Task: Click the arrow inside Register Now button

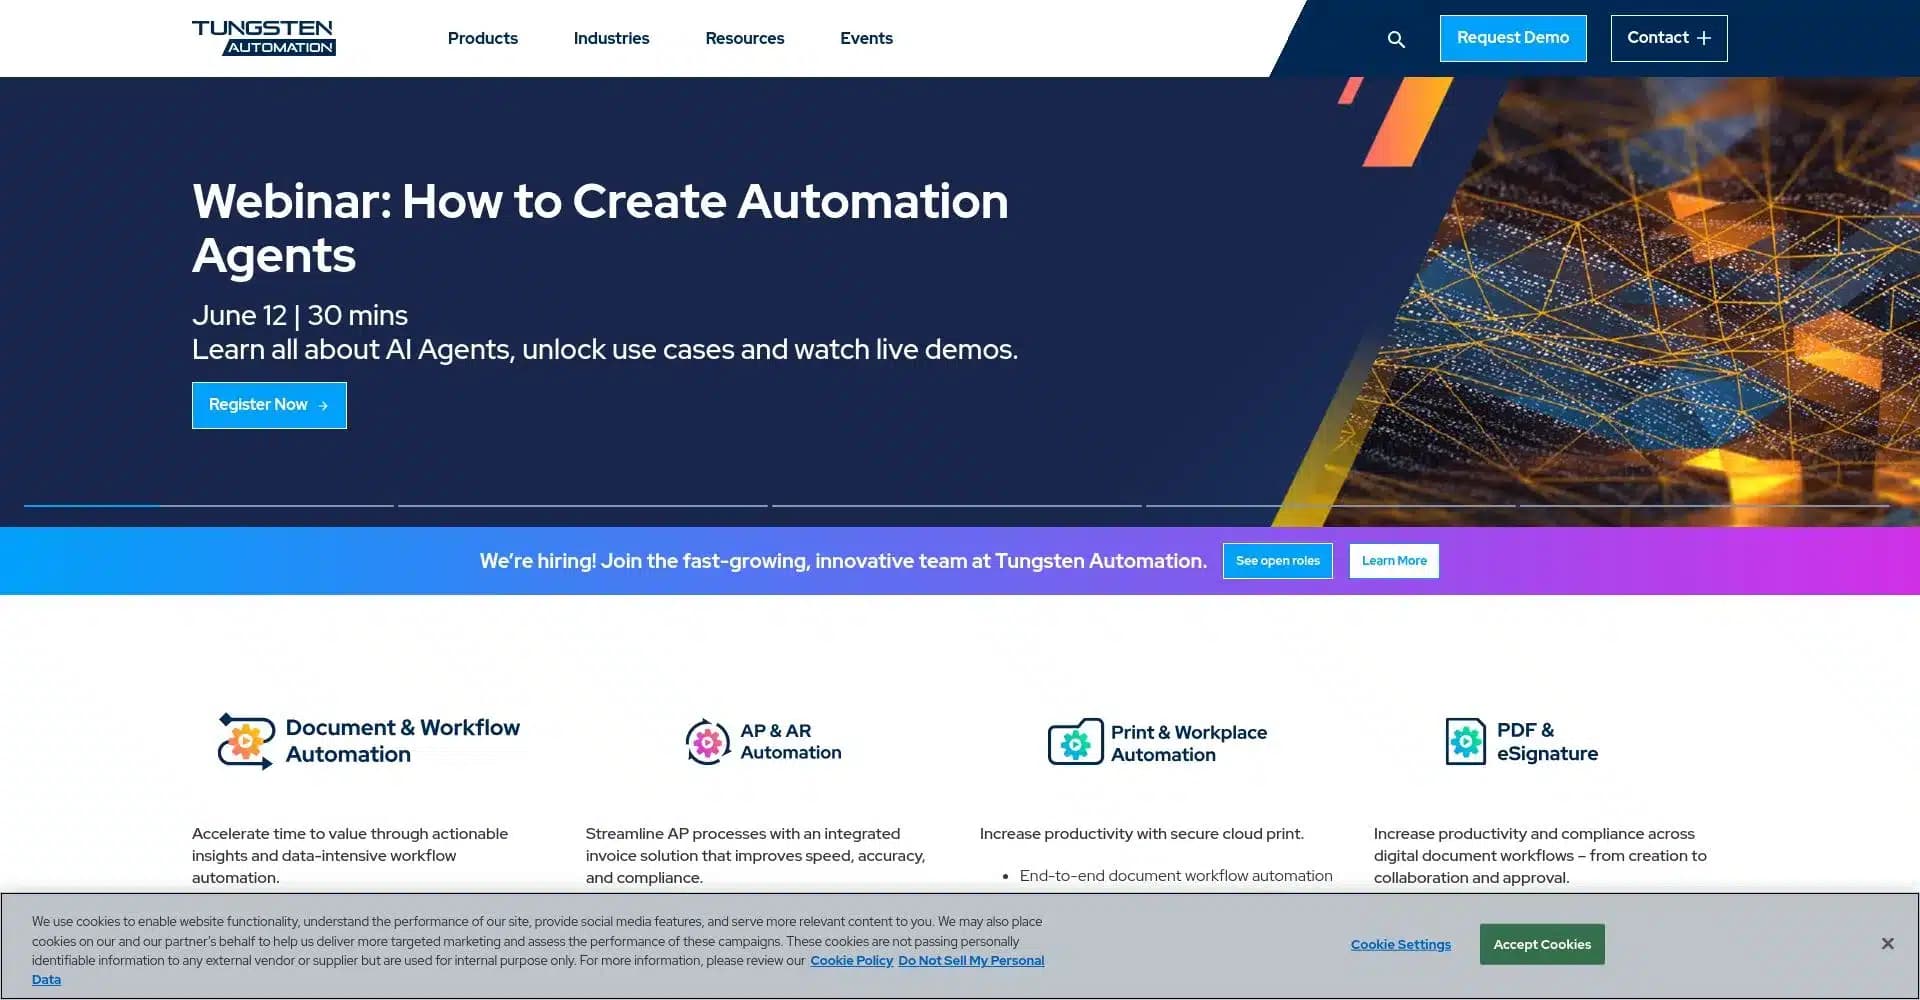Action: [x=323, y=405]
